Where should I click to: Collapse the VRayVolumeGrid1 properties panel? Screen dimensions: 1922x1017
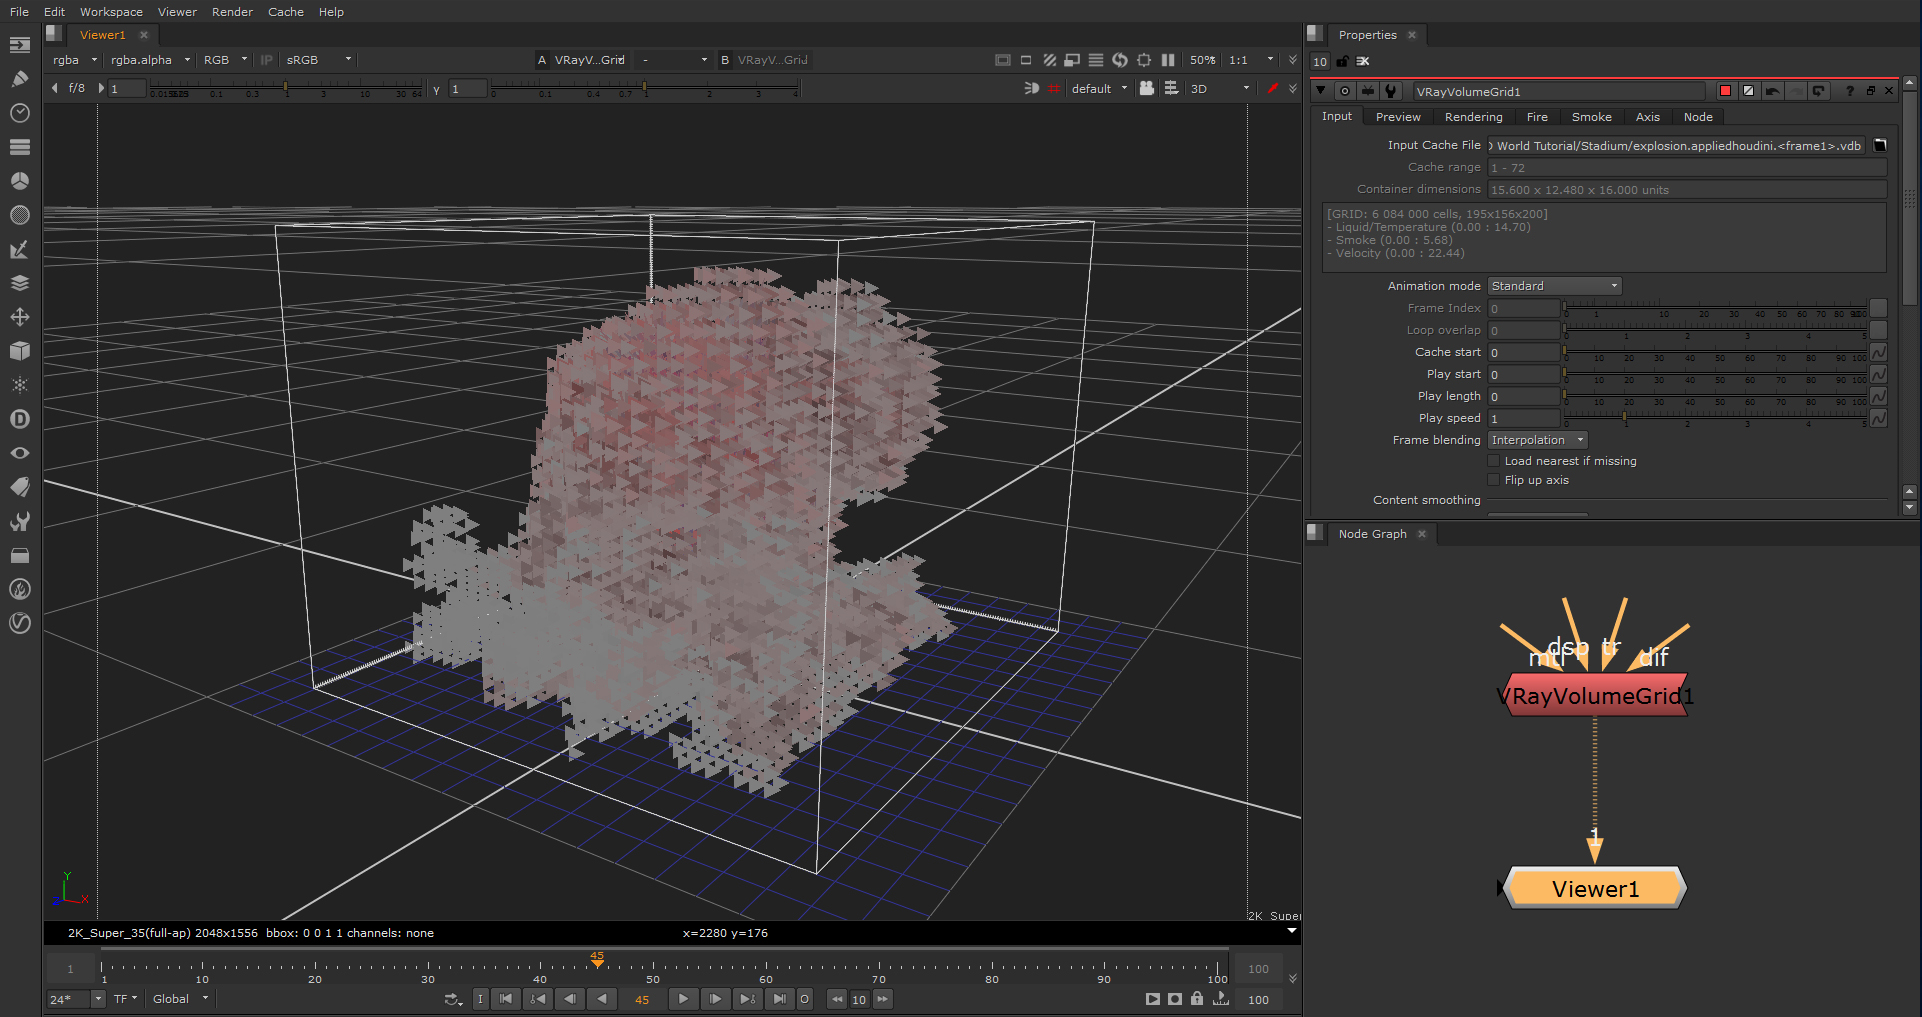[1321, 91]
